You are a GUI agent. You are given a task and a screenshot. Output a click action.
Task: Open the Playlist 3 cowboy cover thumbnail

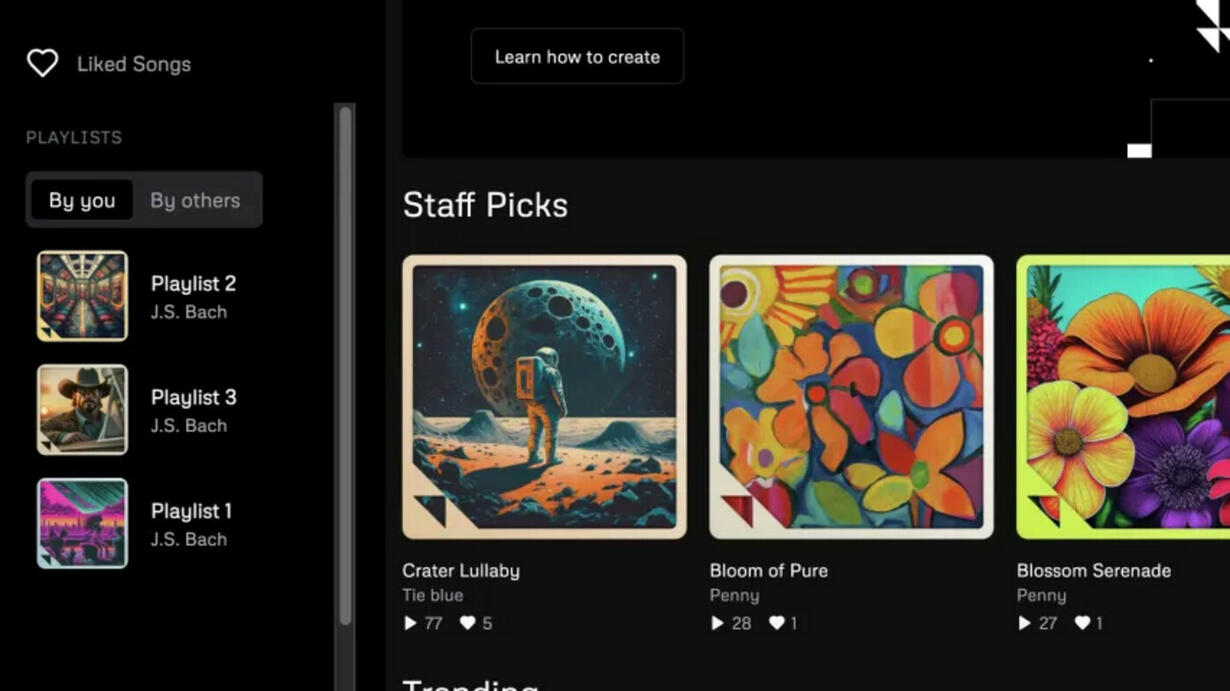[82, 410]
